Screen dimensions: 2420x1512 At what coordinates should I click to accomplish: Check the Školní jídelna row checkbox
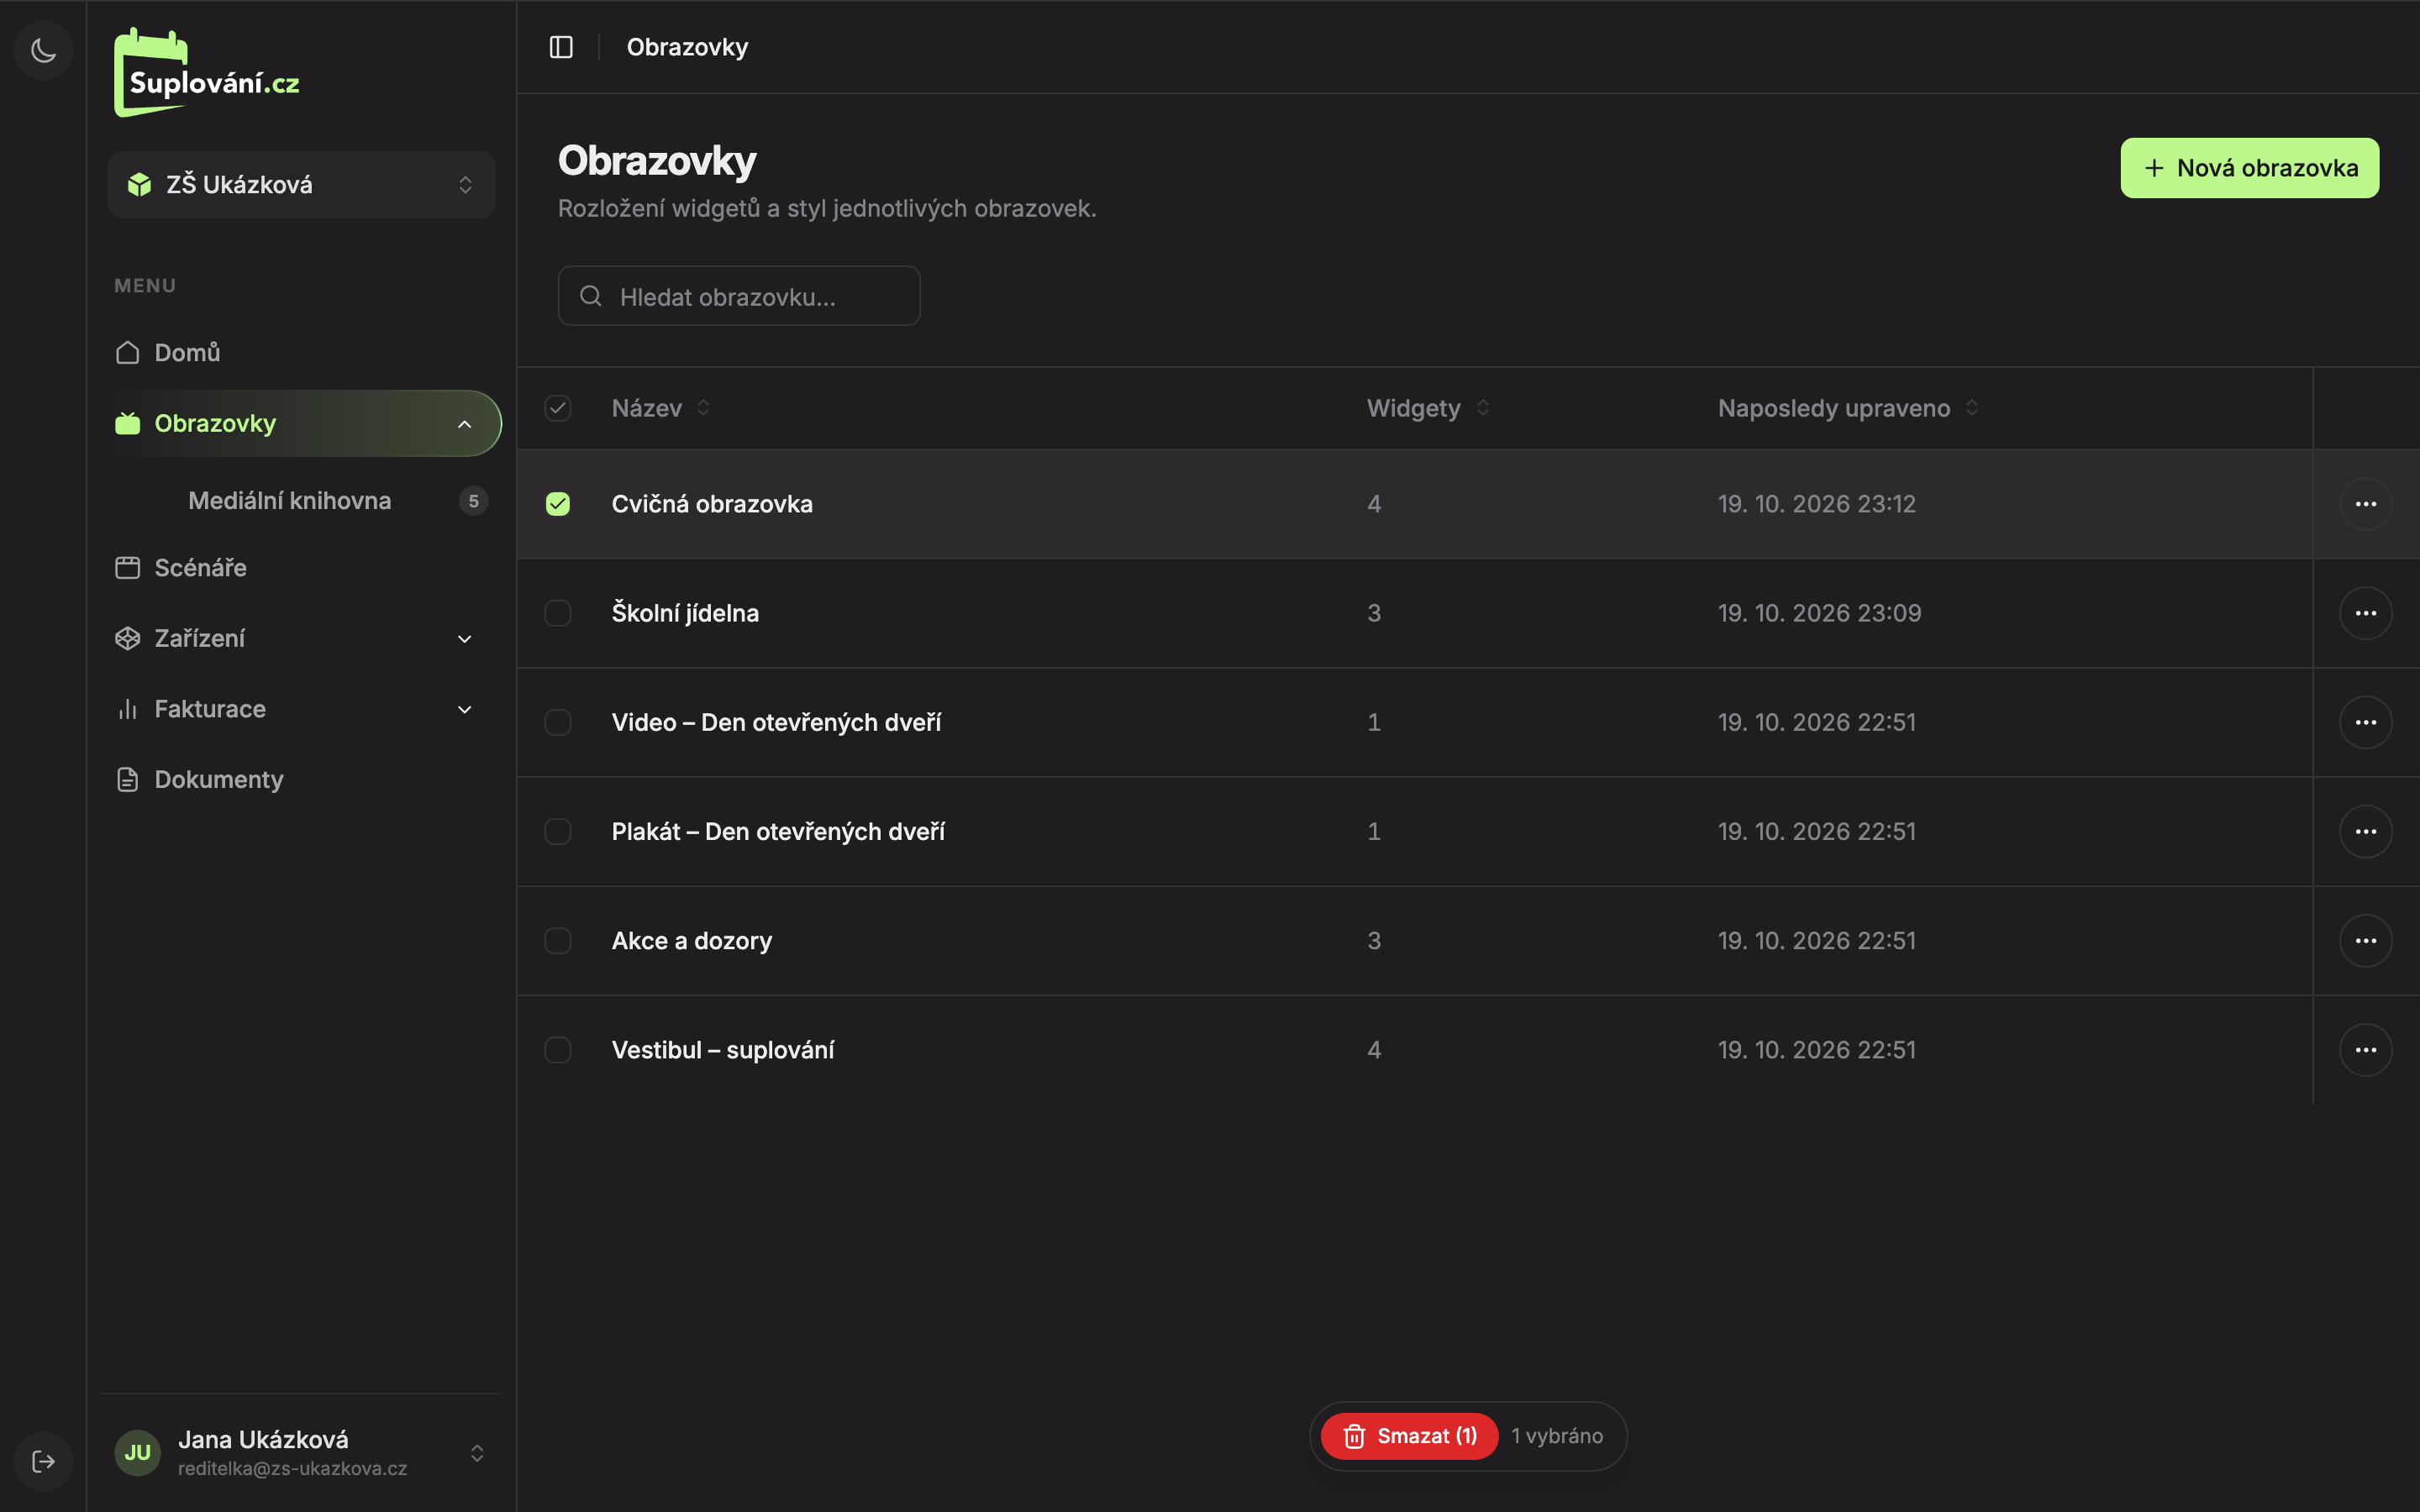coord(558,613)
